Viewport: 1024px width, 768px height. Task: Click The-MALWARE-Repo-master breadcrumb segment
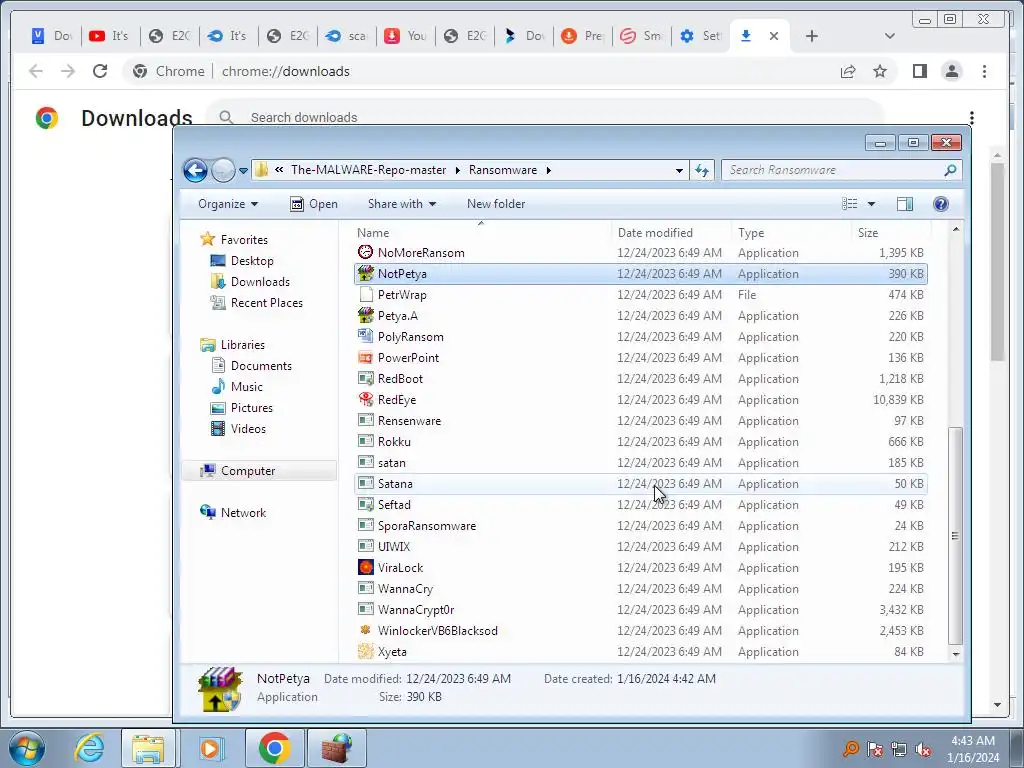[368, 170]
